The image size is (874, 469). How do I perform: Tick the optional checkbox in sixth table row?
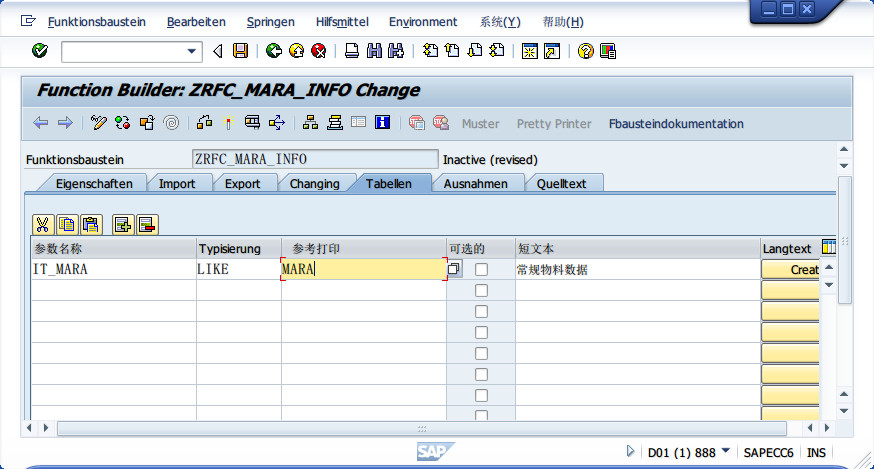(x=481, y=374)
